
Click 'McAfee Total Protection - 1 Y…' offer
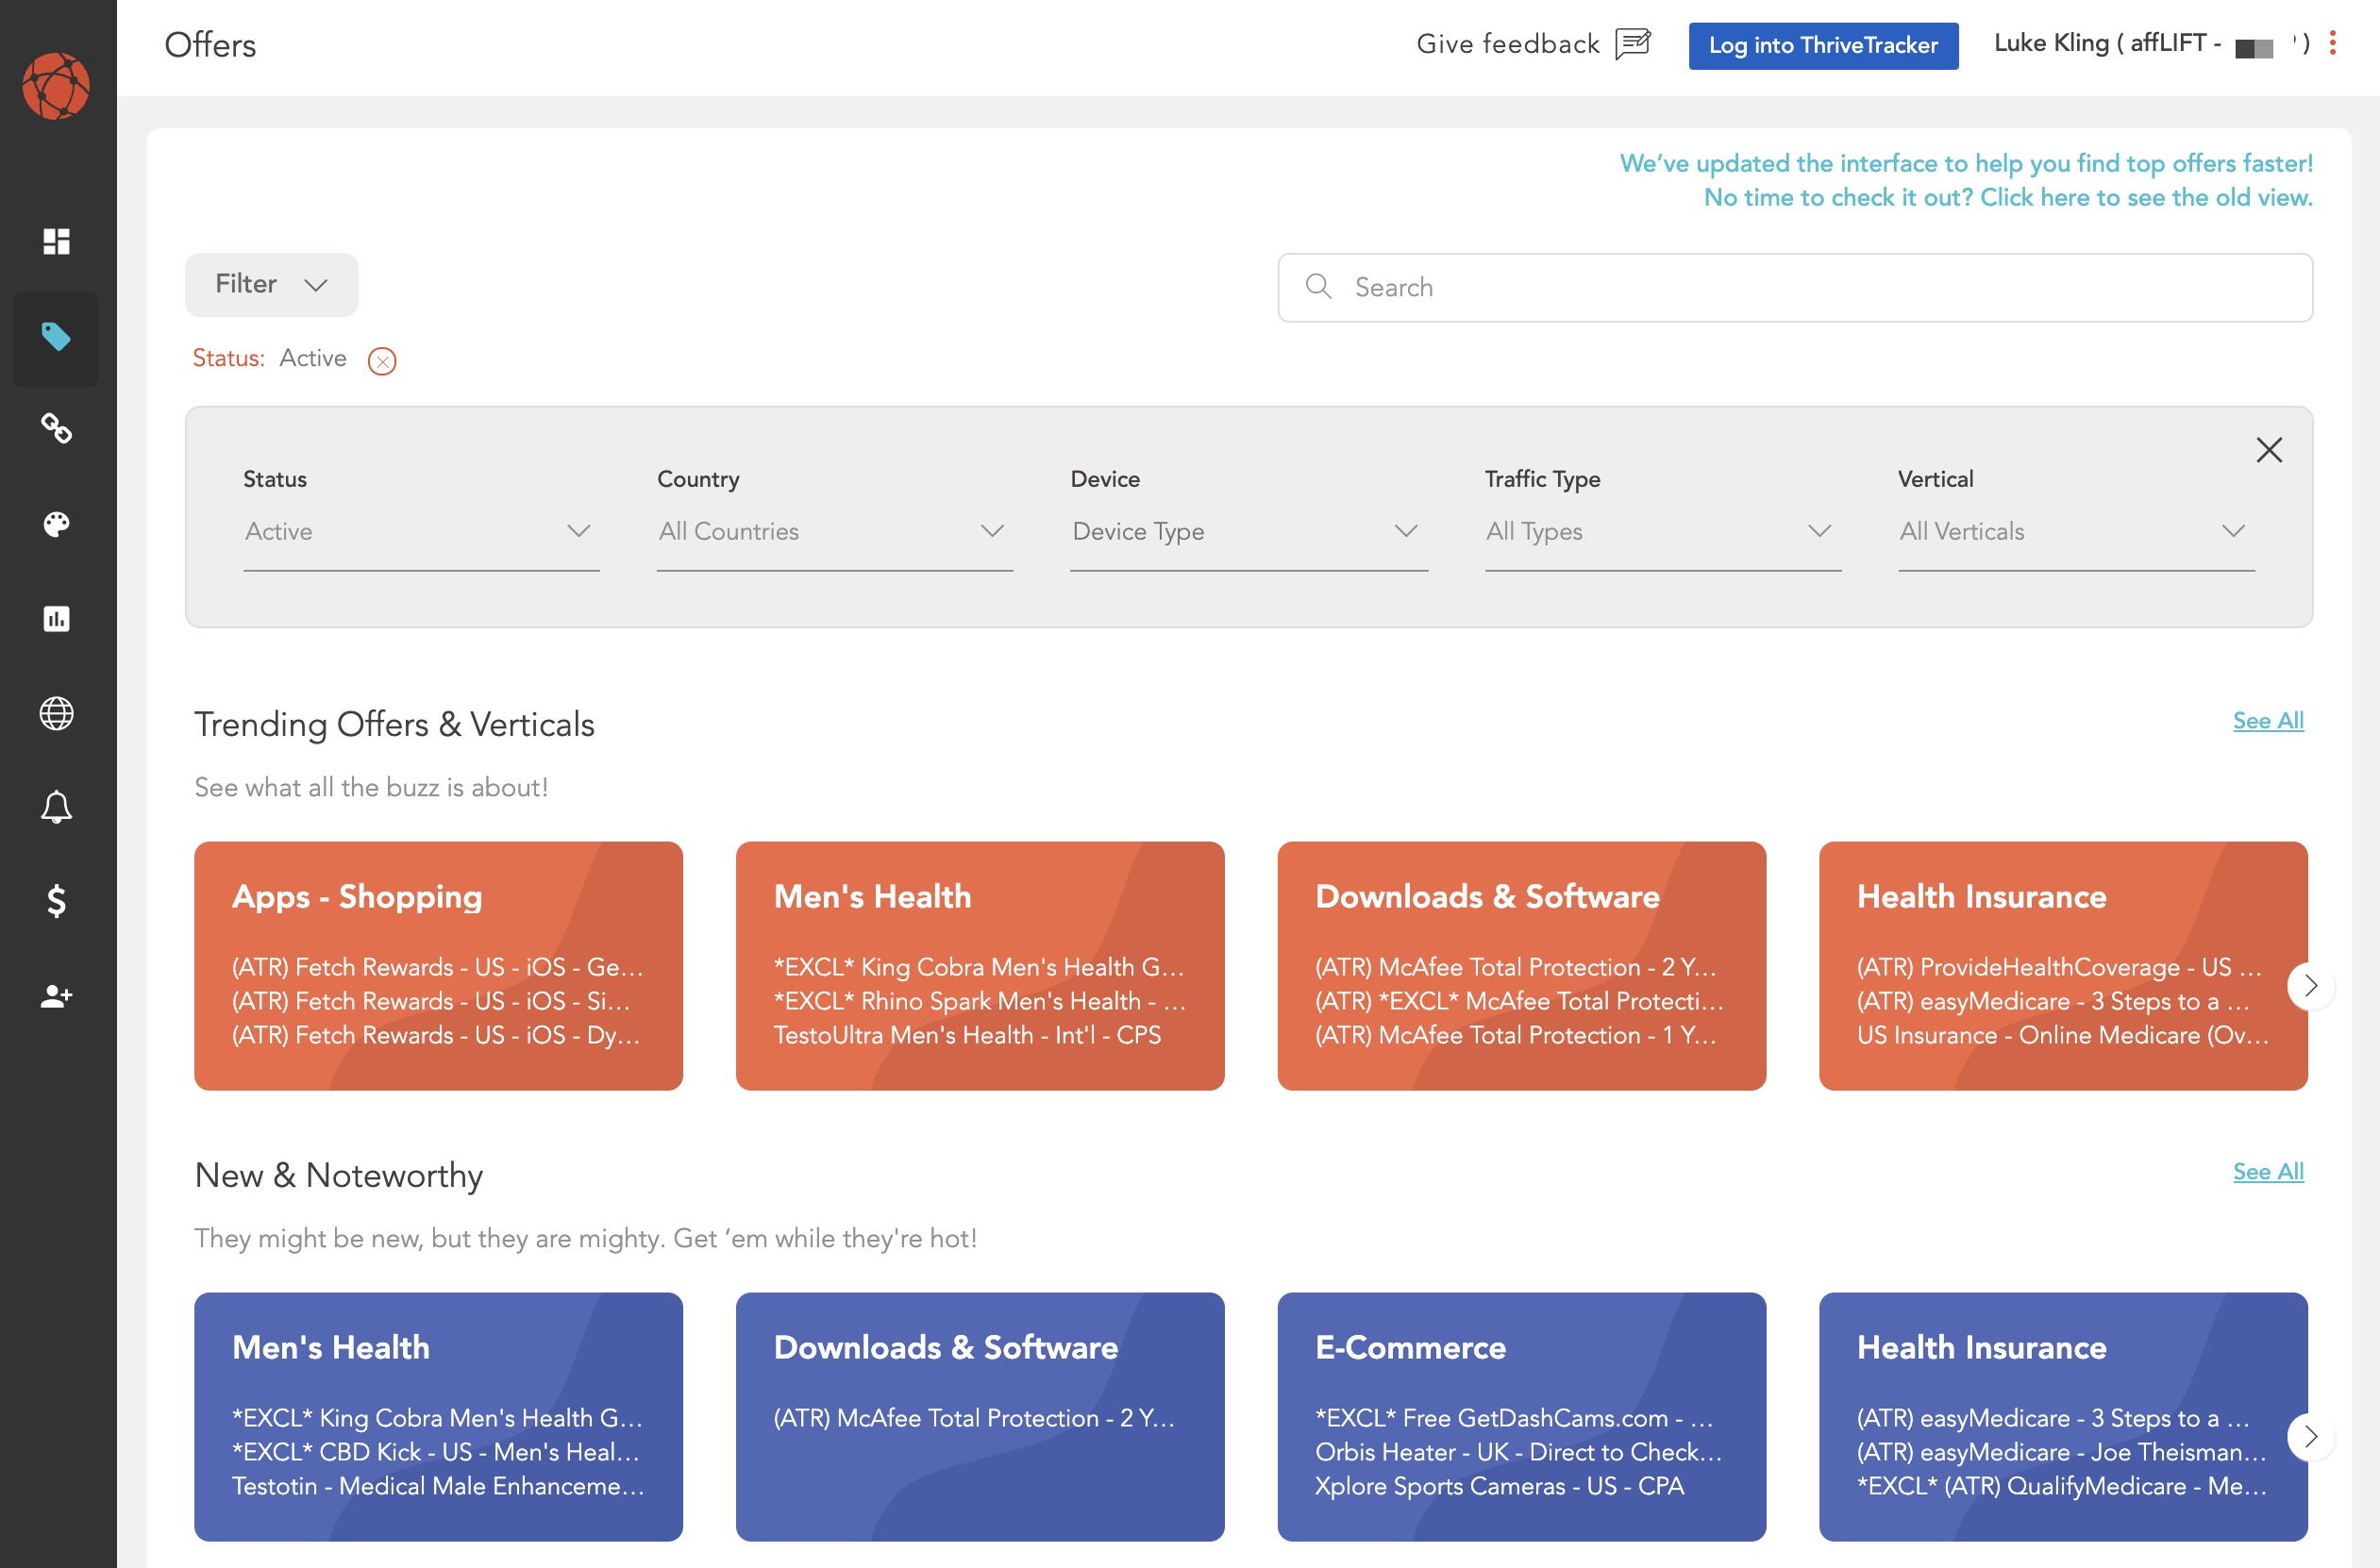click(1515, 1035)
